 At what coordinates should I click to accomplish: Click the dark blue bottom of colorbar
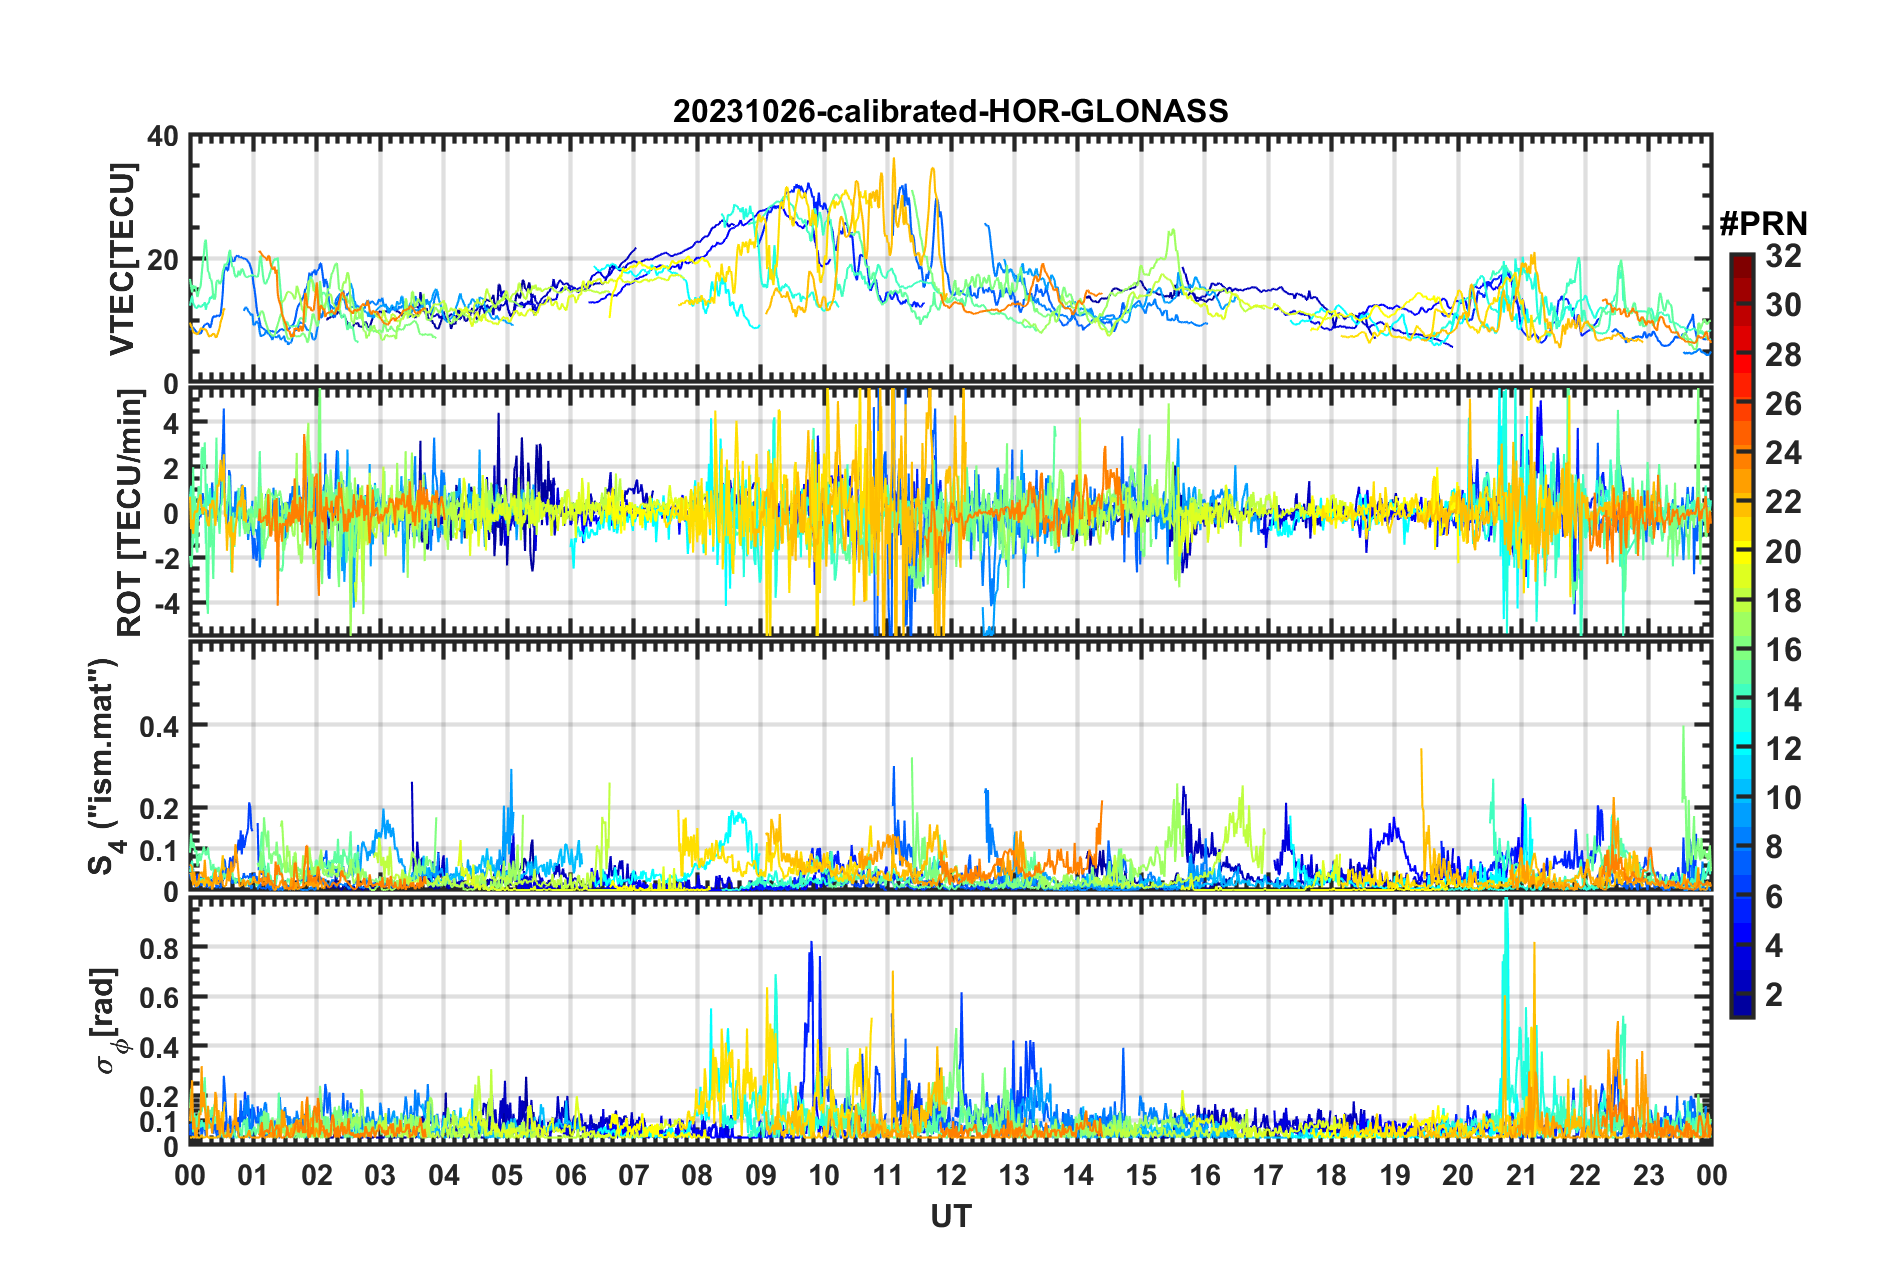[1741, 1008]
